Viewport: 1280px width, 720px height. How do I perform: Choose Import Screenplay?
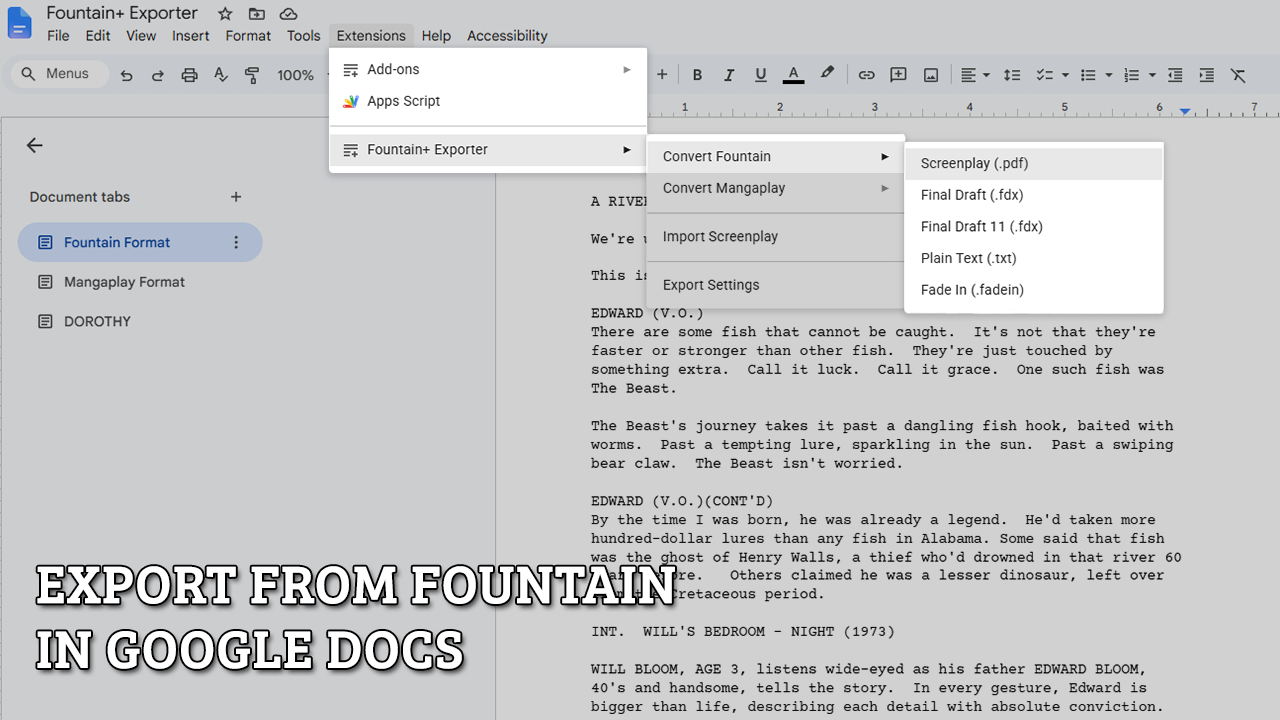pos(776,237)
